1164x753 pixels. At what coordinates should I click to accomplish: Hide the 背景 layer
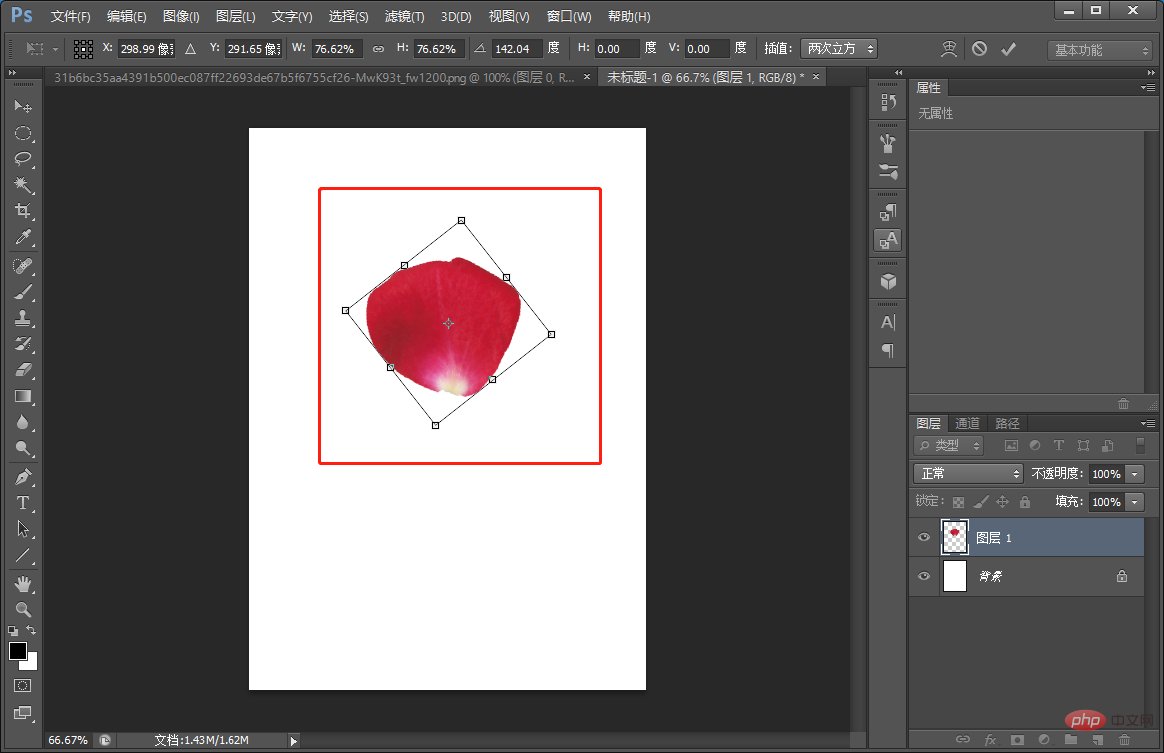coord(924,576)
